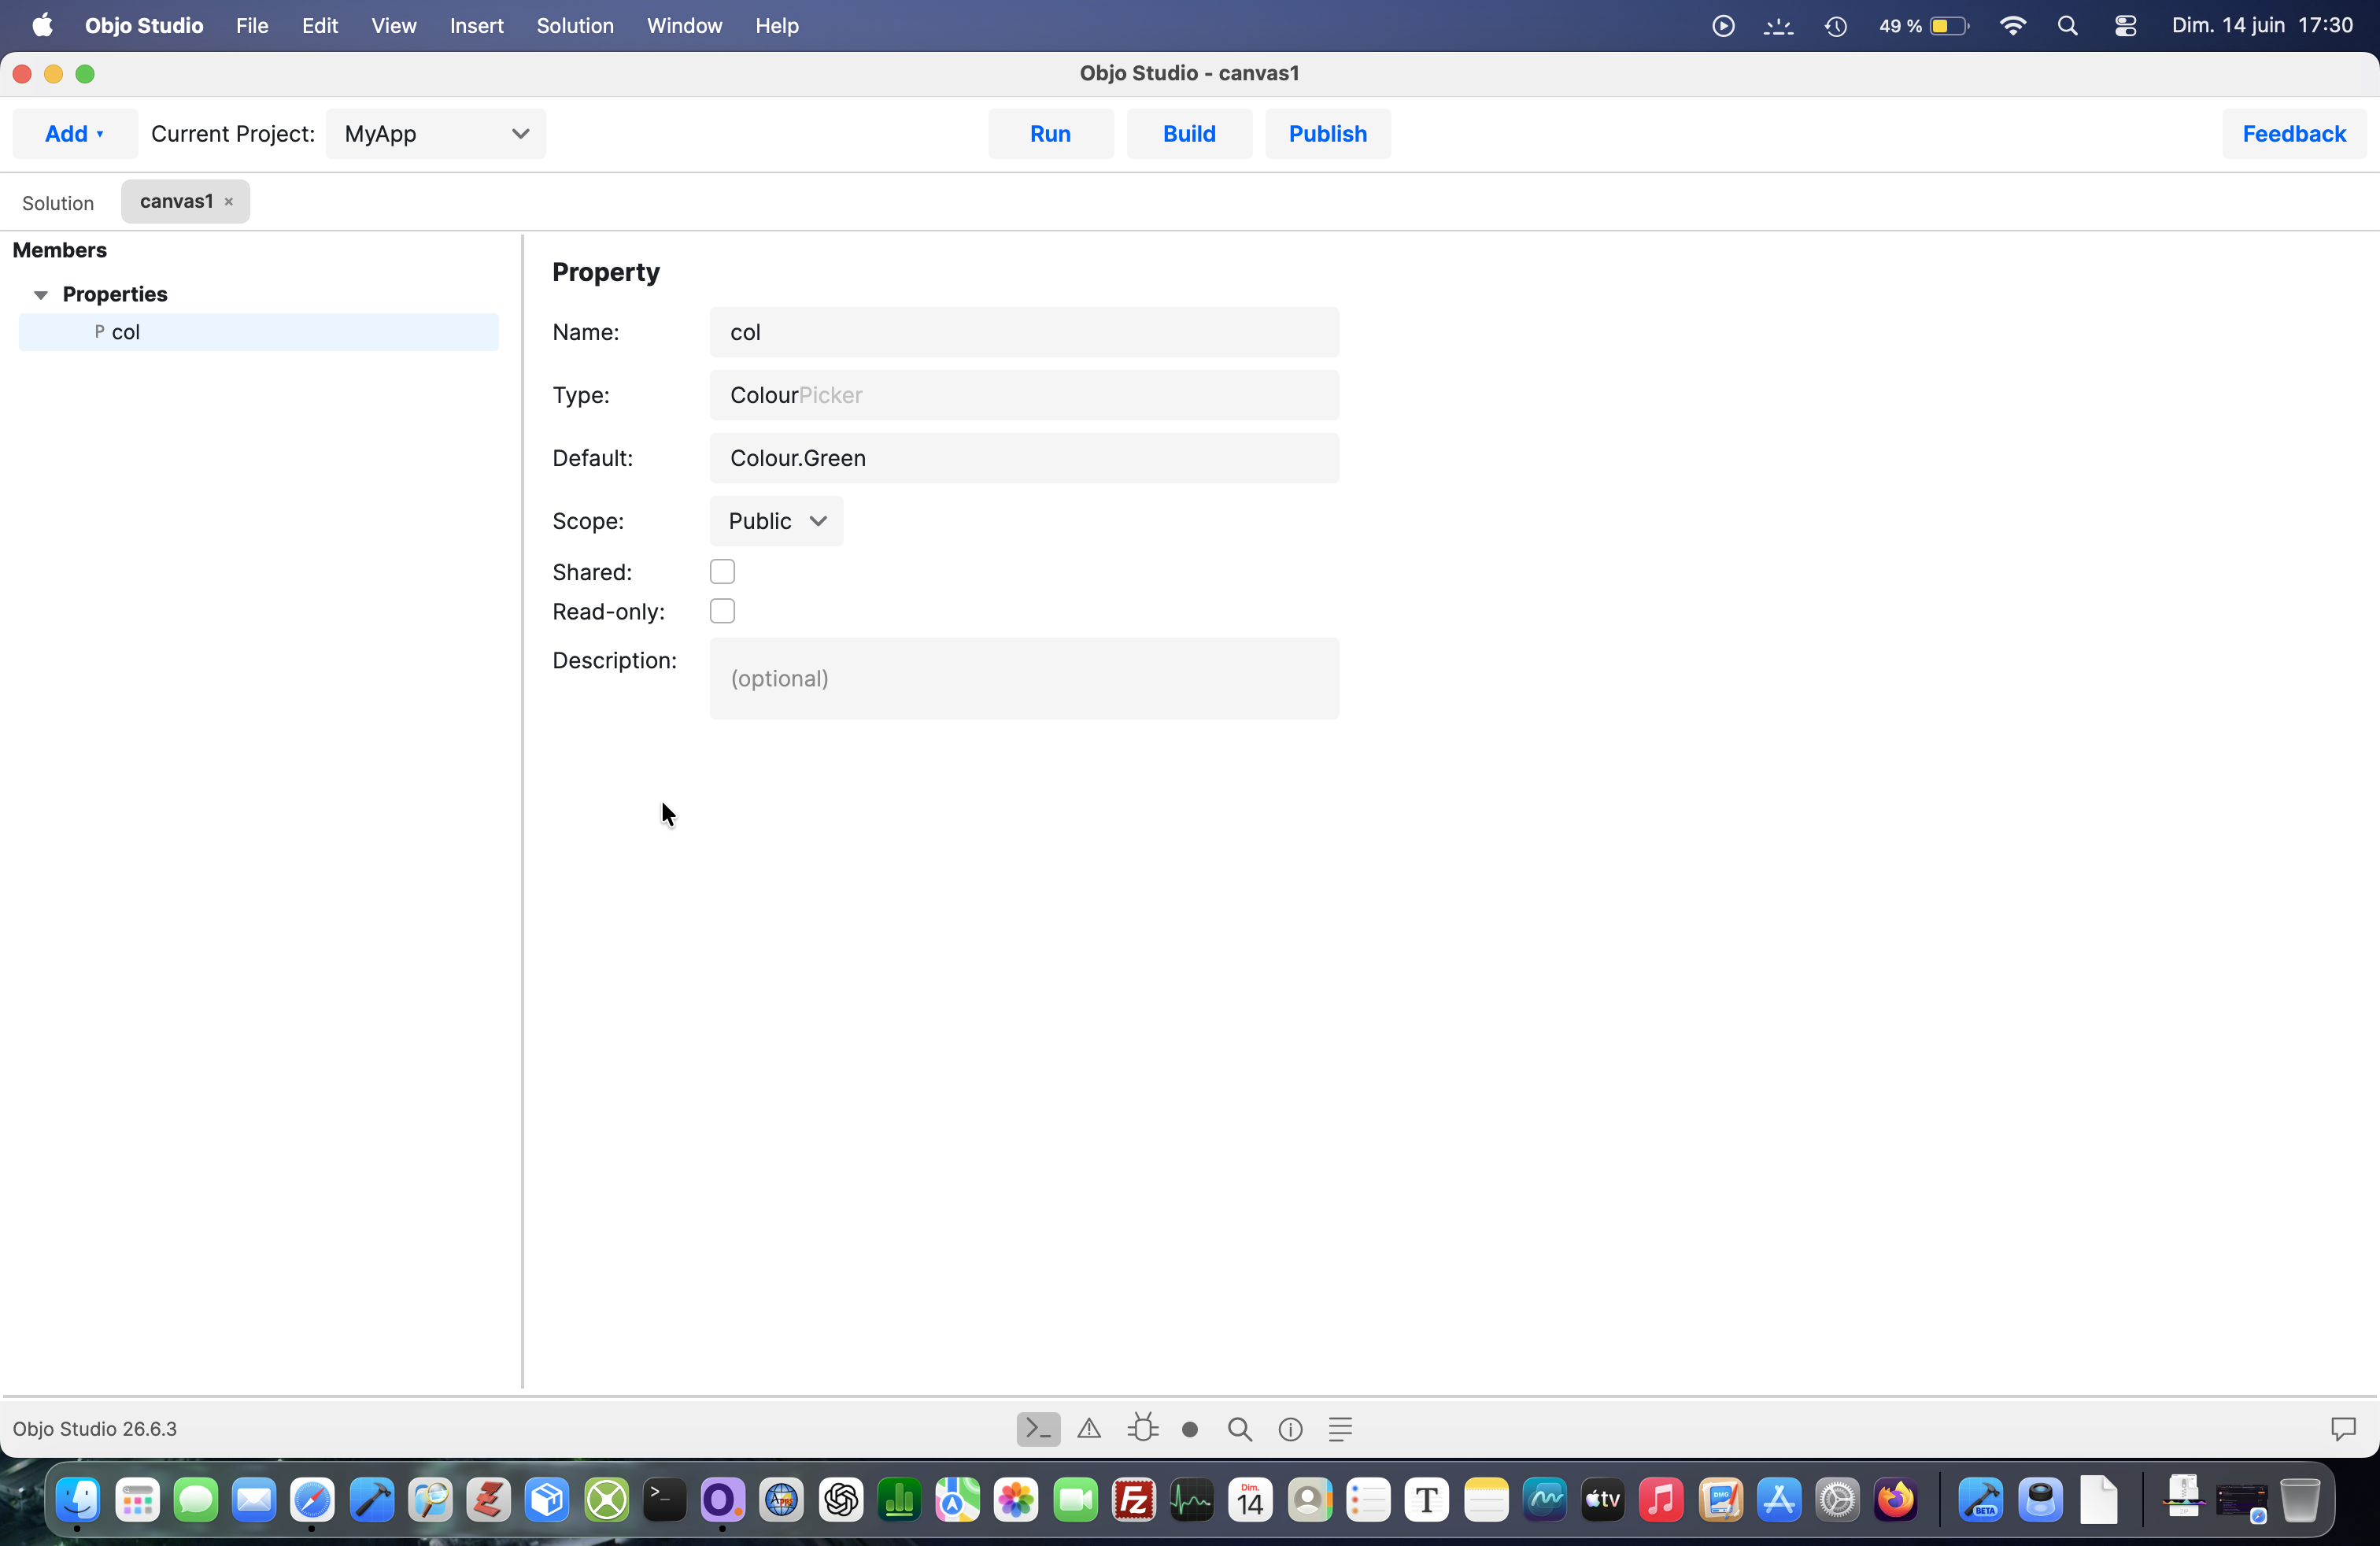This screenshot has height=1546, width=2380.
Task: Open Time Machine menu bar icon
Action: 1836,26
